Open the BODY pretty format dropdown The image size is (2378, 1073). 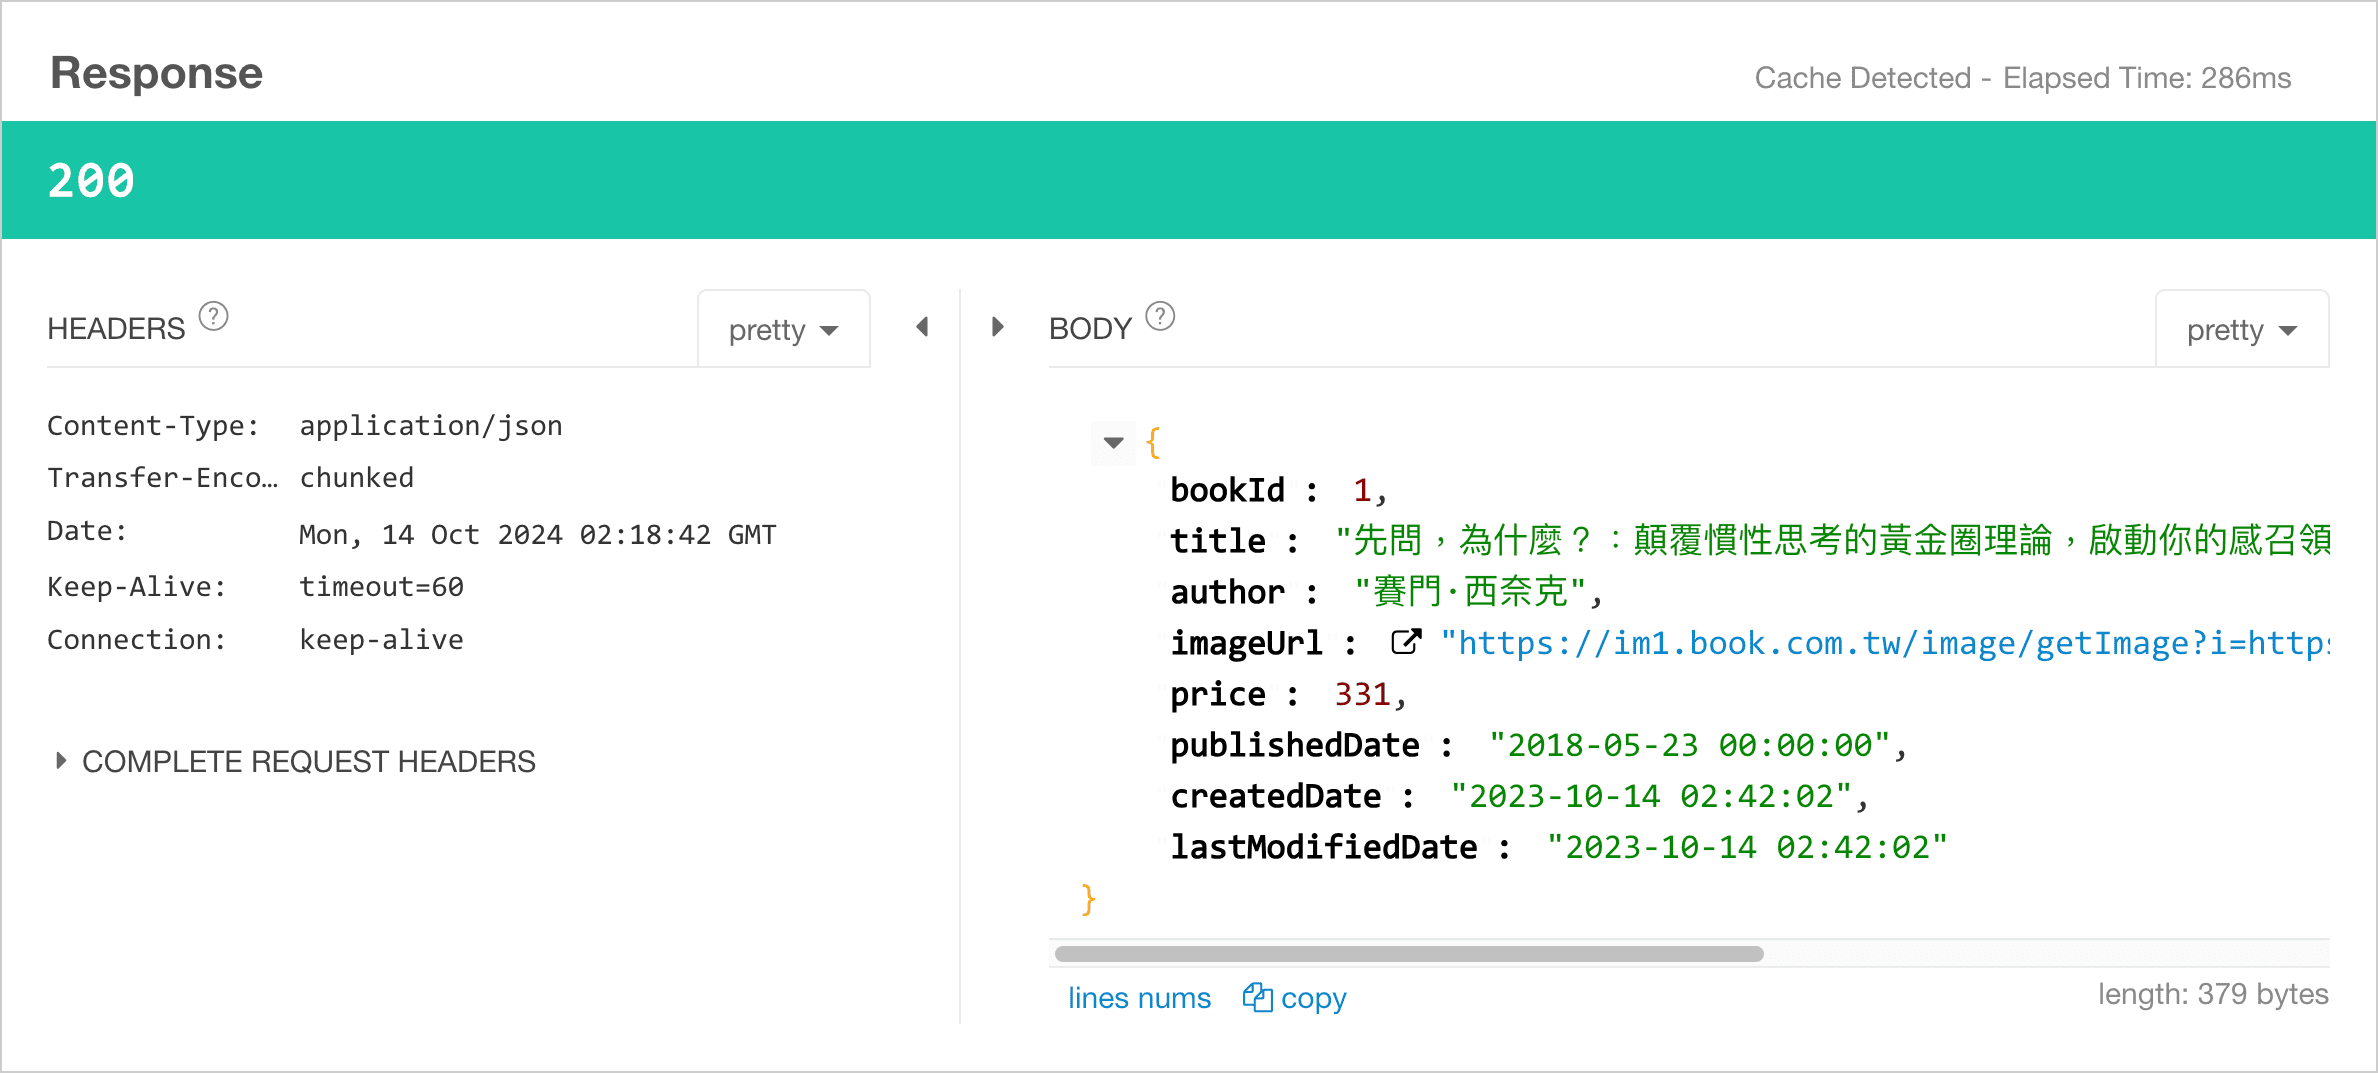coord(2242,329)
